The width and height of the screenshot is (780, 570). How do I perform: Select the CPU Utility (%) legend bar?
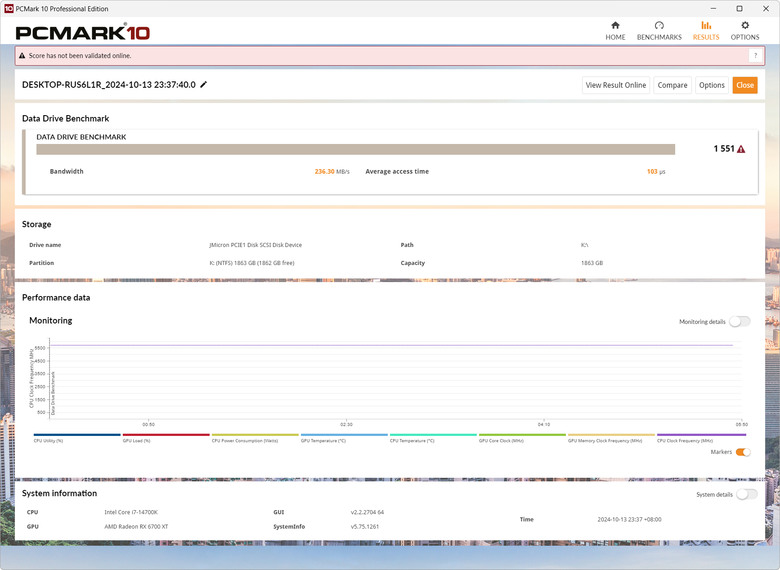point(77,435)
